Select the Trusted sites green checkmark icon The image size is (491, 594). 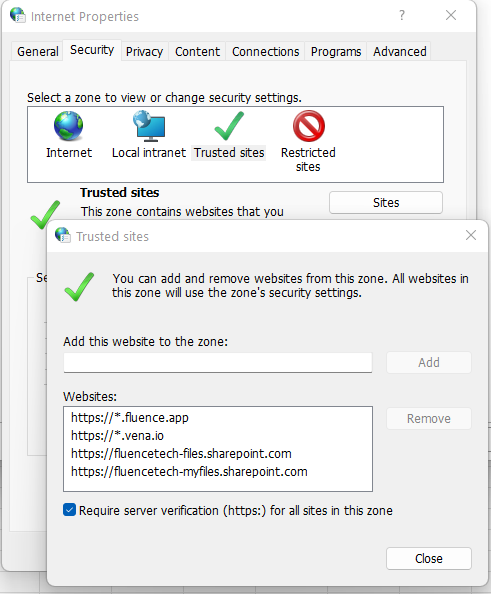coord(229,126)
